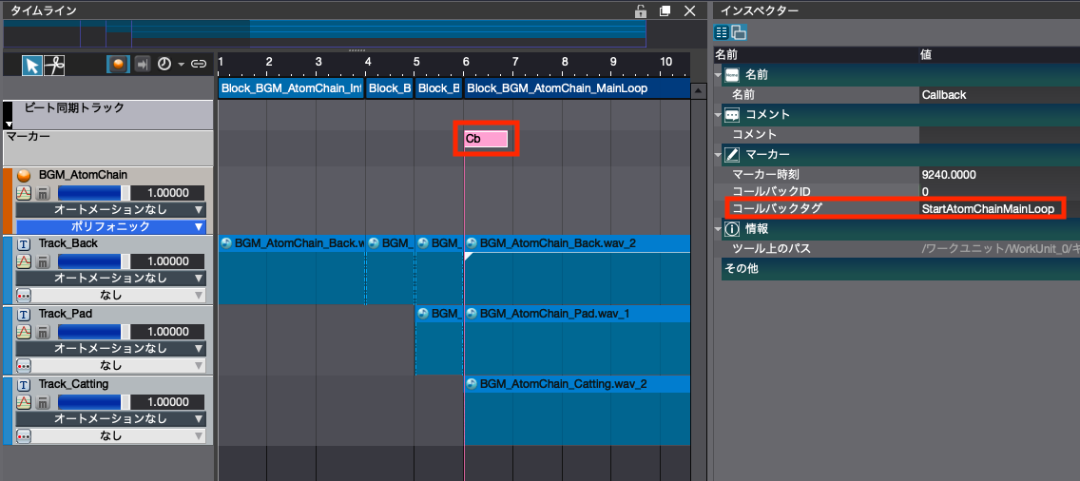This screenshot has width=1080, height=481.
Task: Adjust the Track_Pad volume slider
Action: tap(90, 332)
